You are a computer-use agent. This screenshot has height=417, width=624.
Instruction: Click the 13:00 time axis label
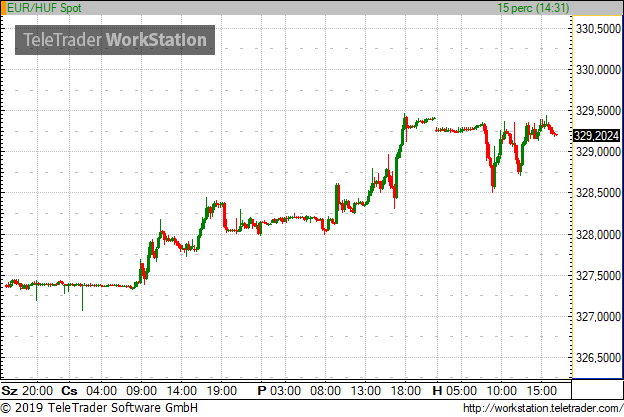point(366,391)
